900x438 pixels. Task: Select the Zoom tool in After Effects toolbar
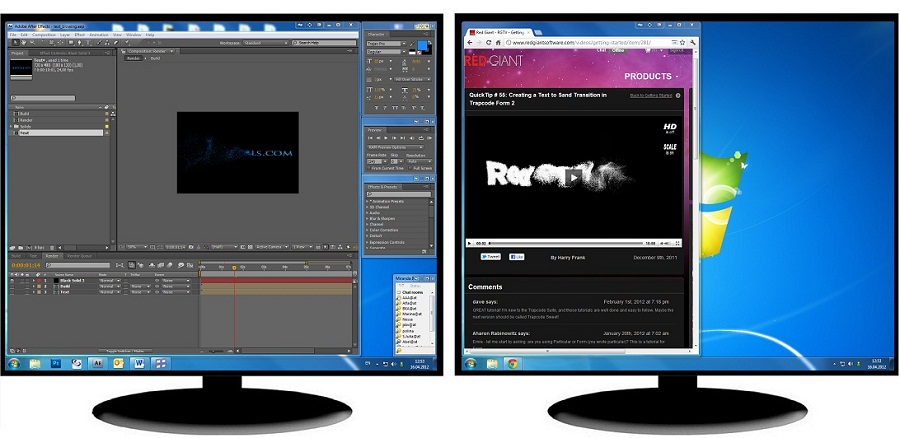[x=32, y=42]
